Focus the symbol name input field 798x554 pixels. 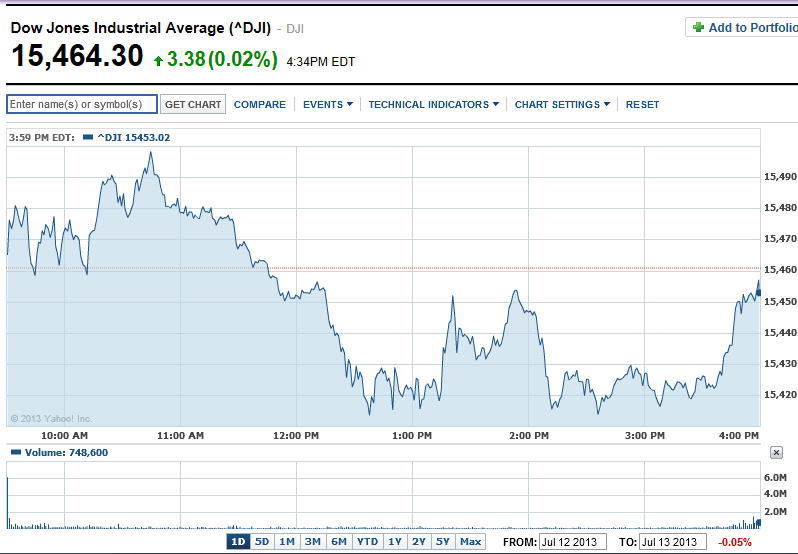tap(82, 104)
